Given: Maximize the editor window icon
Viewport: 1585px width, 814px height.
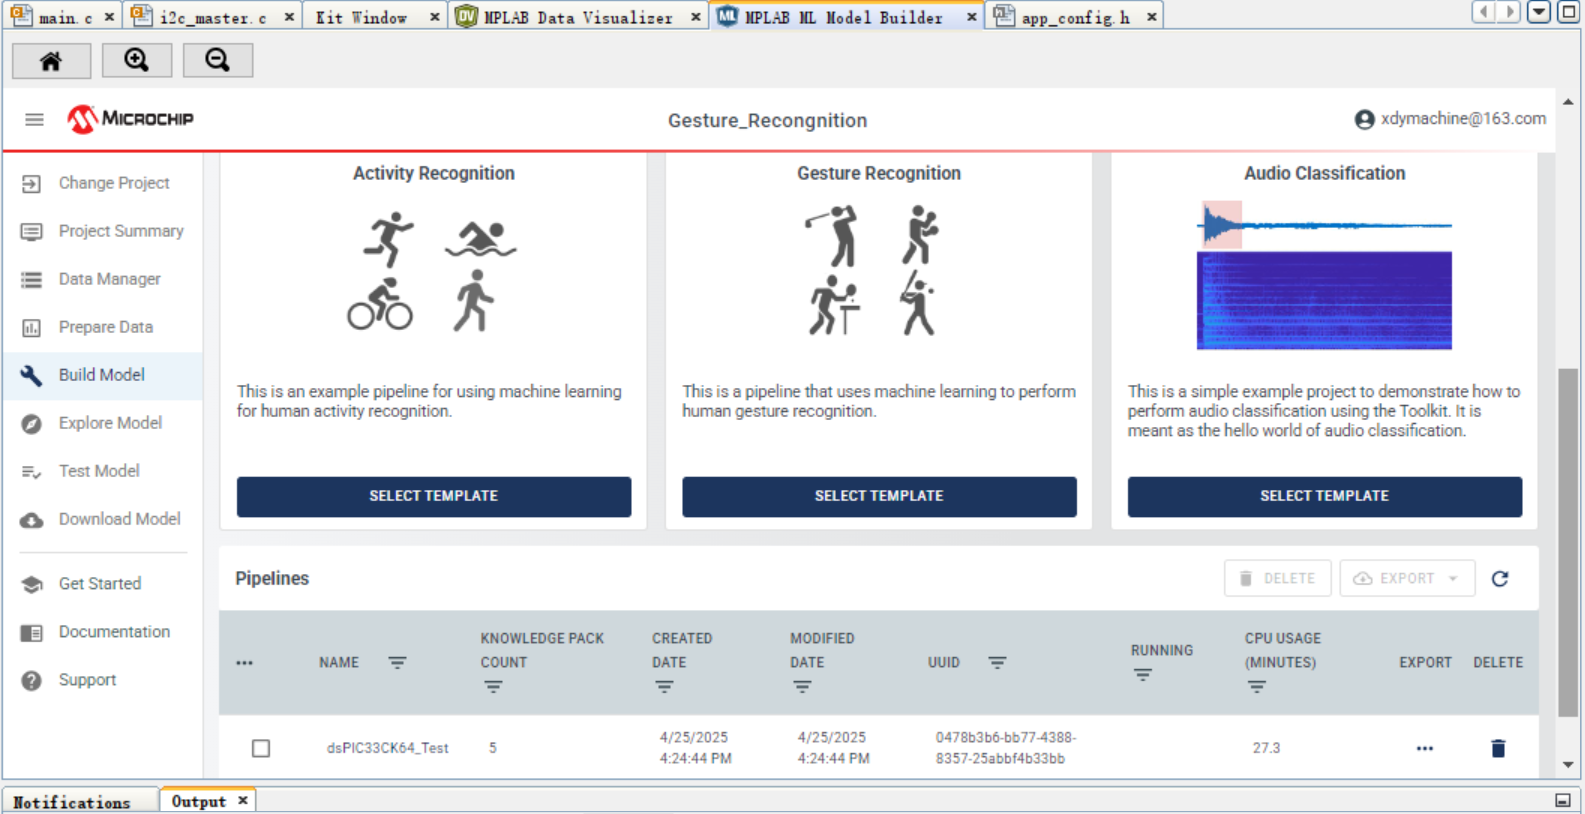Looking at the screenshot, I should [x=1569, y=12].
